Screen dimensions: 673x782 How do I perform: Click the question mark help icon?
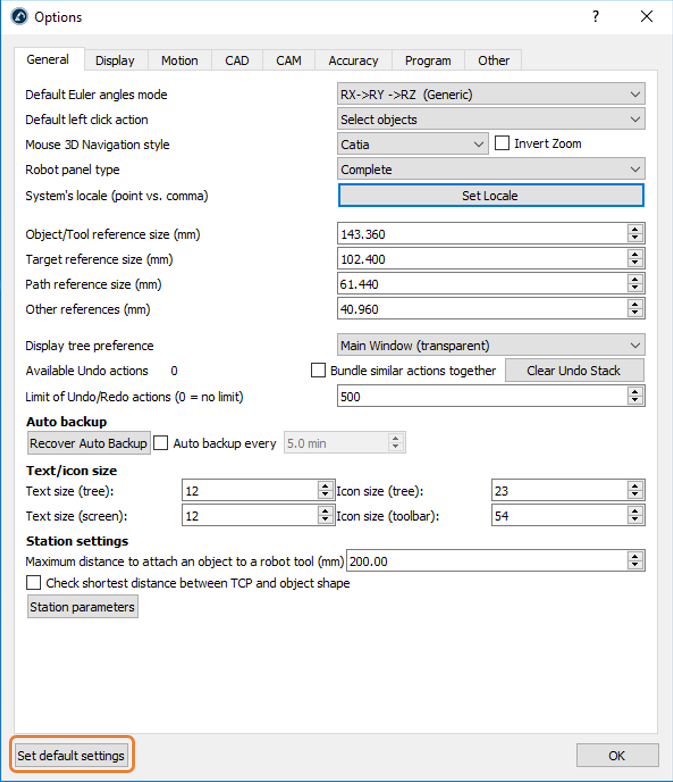(596, 17)
